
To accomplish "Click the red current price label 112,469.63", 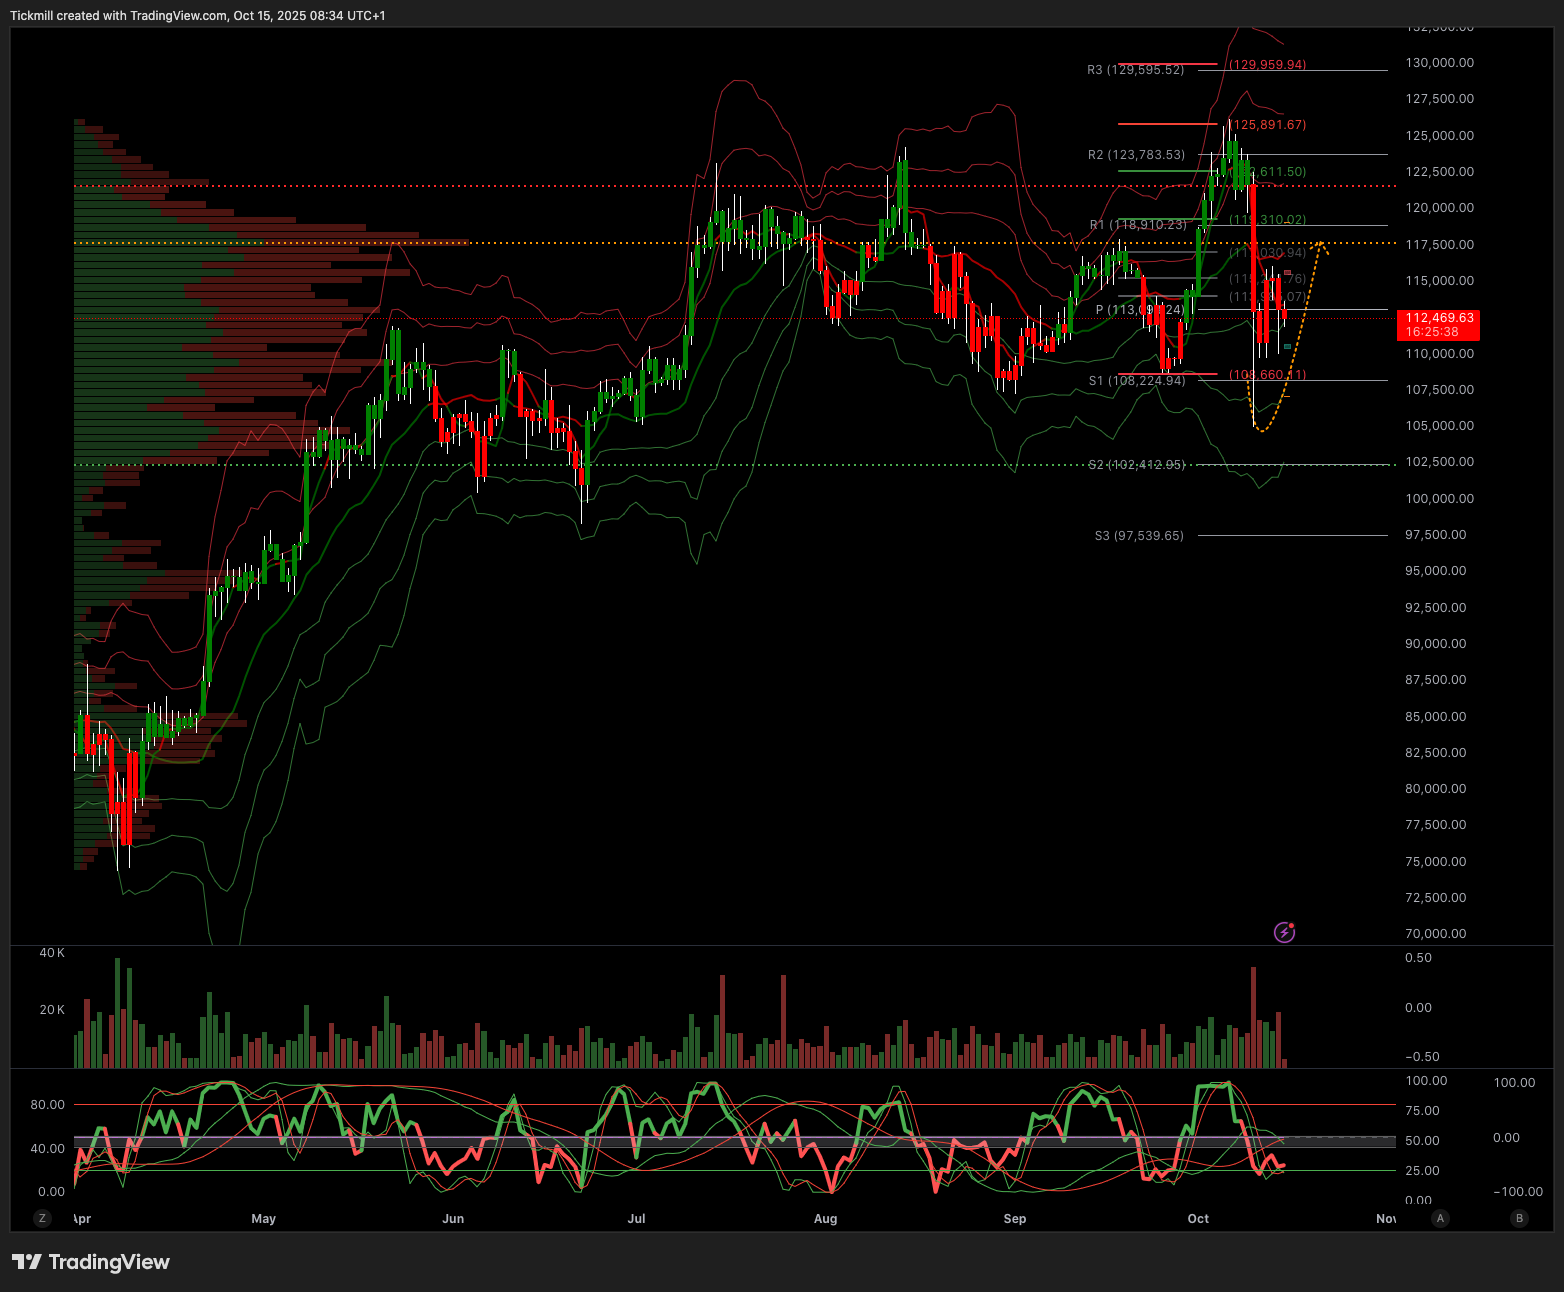I will click(x=1438, y=325).
